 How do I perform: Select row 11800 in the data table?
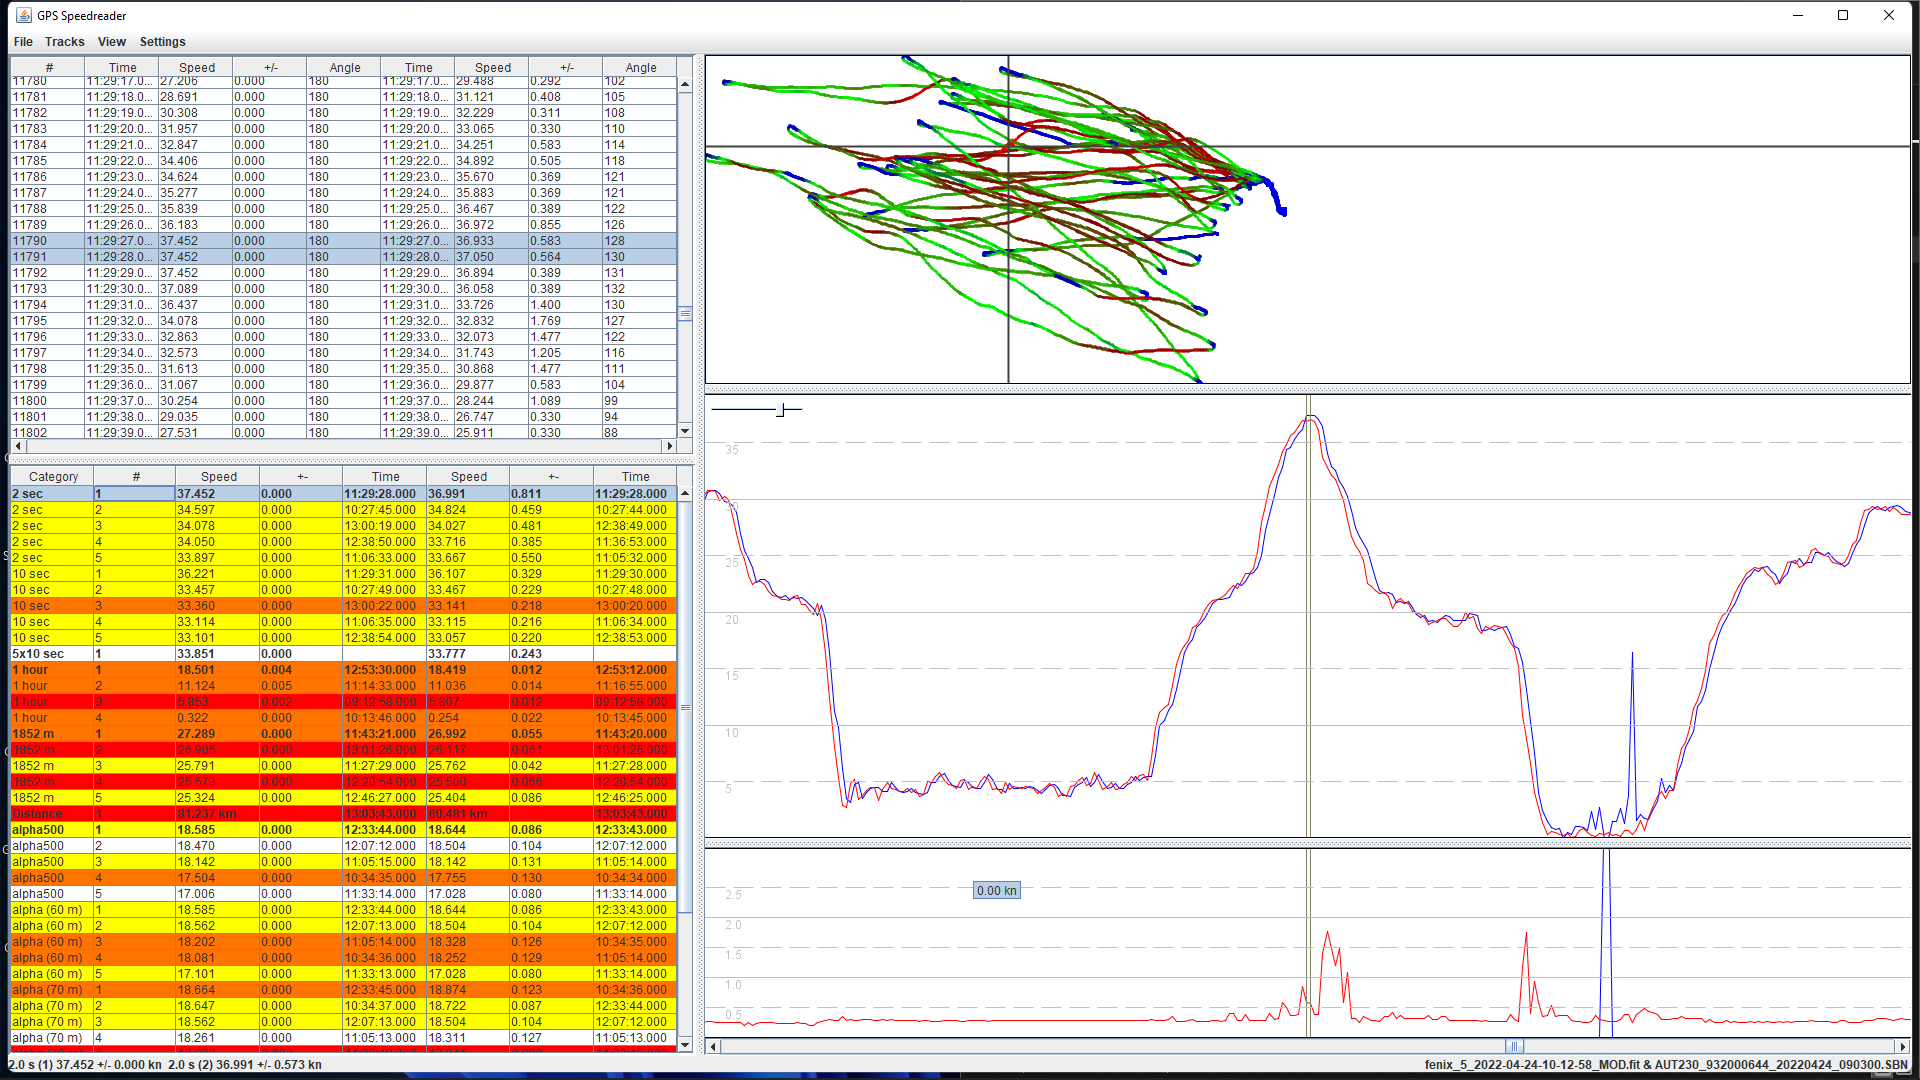[x=343, y=401]
